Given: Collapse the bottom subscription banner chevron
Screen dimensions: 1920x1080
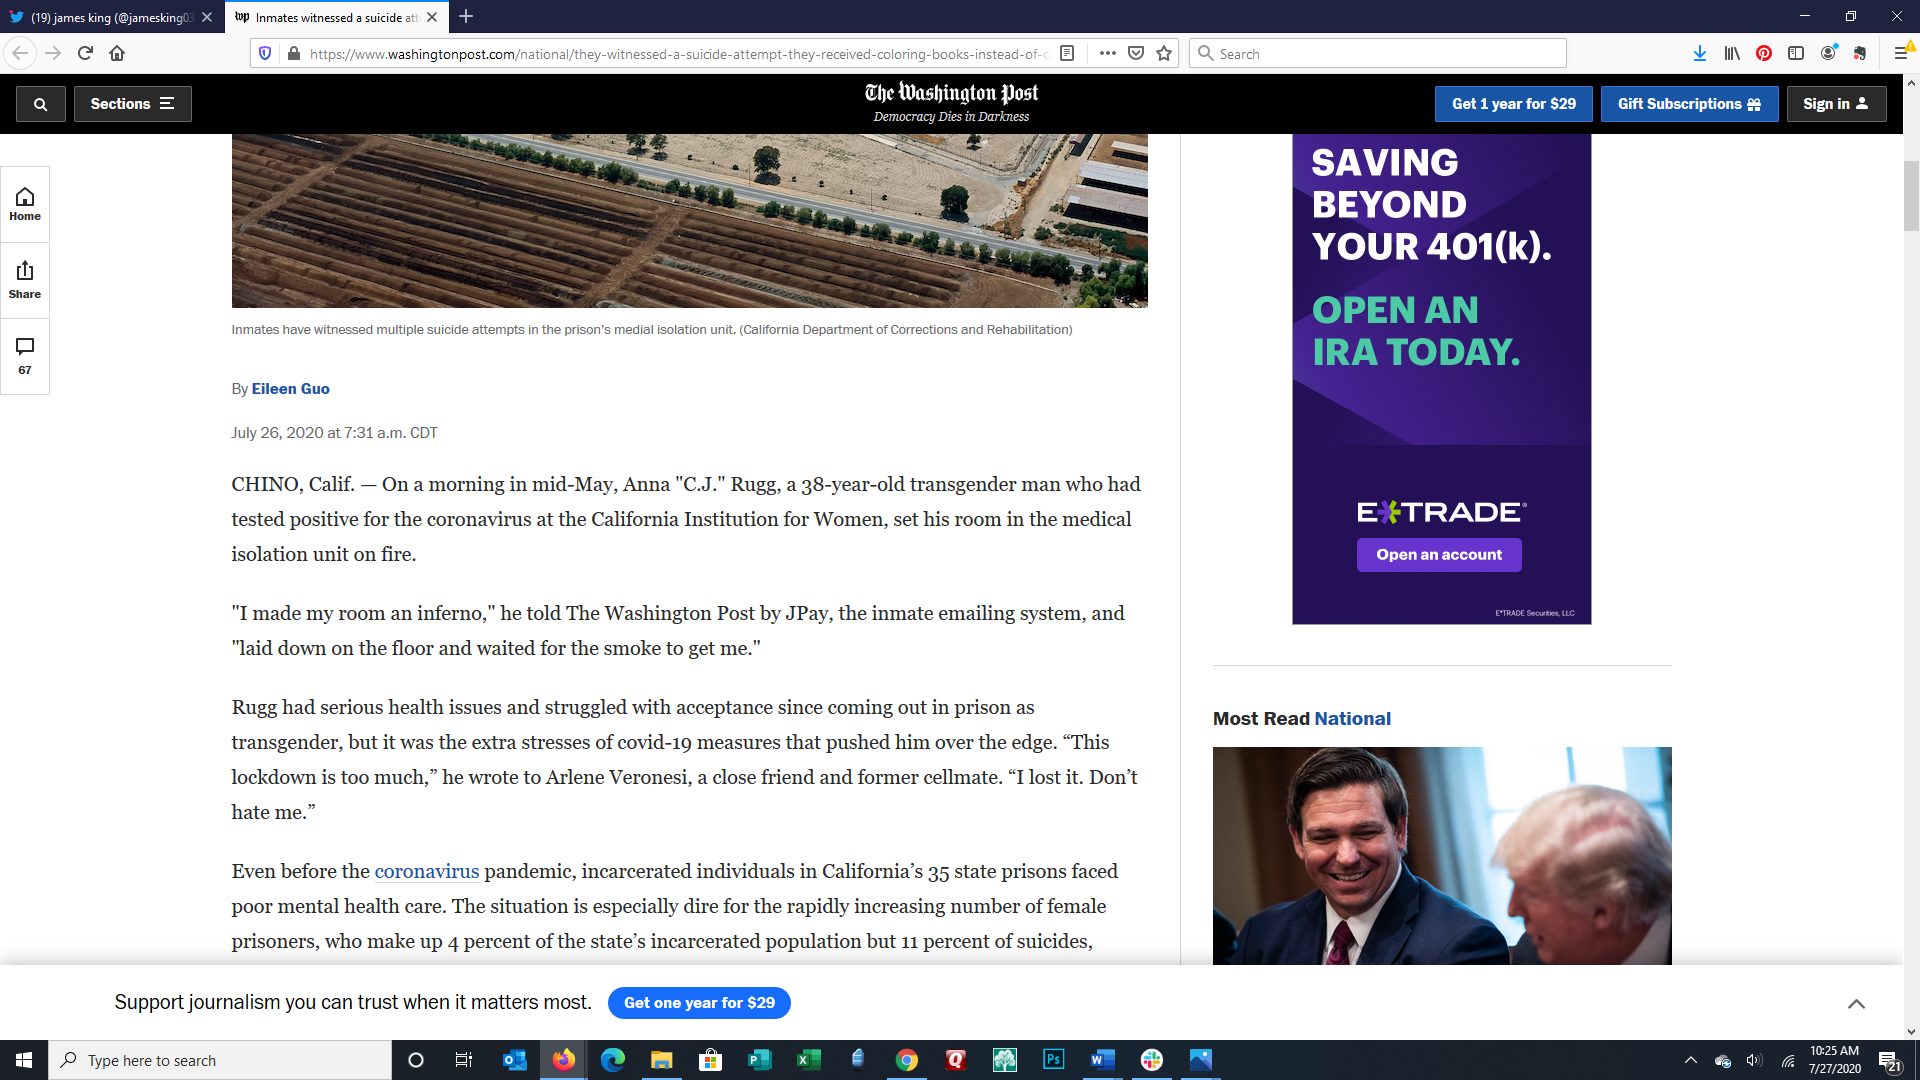Looking at the screenshot, I should coord(1856,1004).
